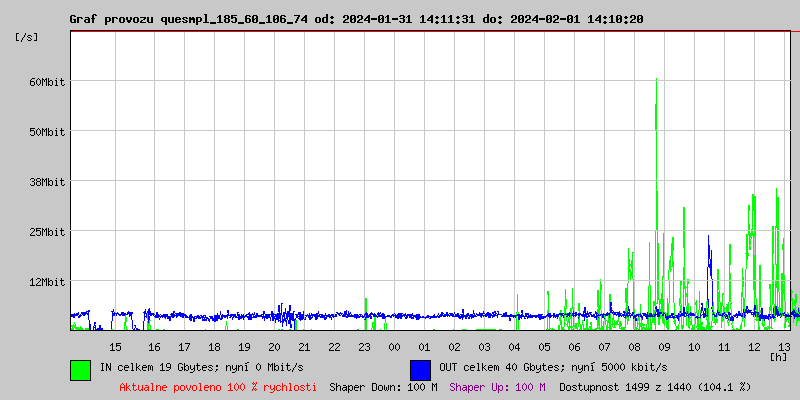Click the red 'Aktualne povoleno 100 % rychlosti' text
This screenshot has width=800, height=400.
click(x=218, y=387)
